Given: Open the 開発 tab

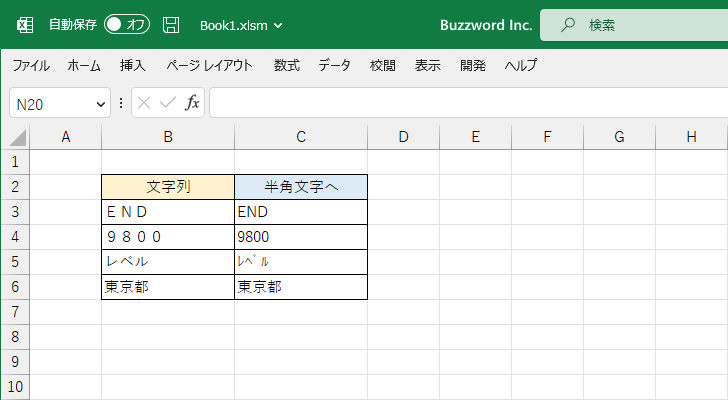Looking at the screenshot, I should click(x=473, y=65).
